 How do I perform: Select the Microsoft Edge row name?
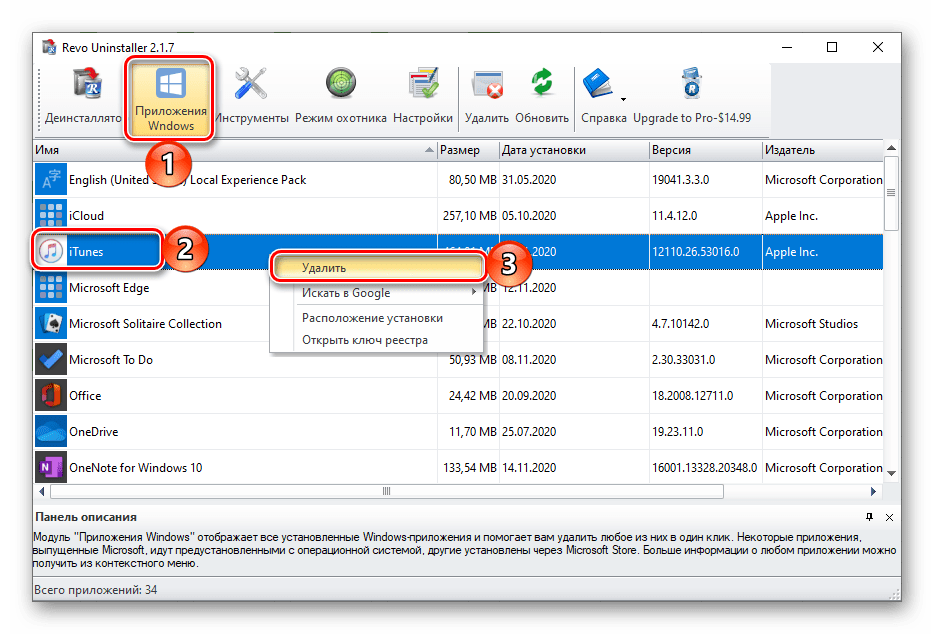109,288
